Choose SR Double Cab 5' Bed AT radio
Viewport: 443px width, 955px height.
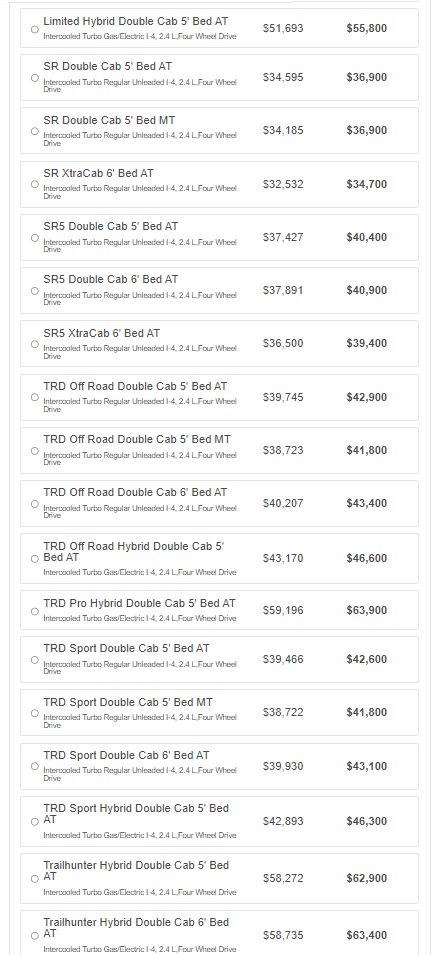pyautogui.click(x=35, y=78)
